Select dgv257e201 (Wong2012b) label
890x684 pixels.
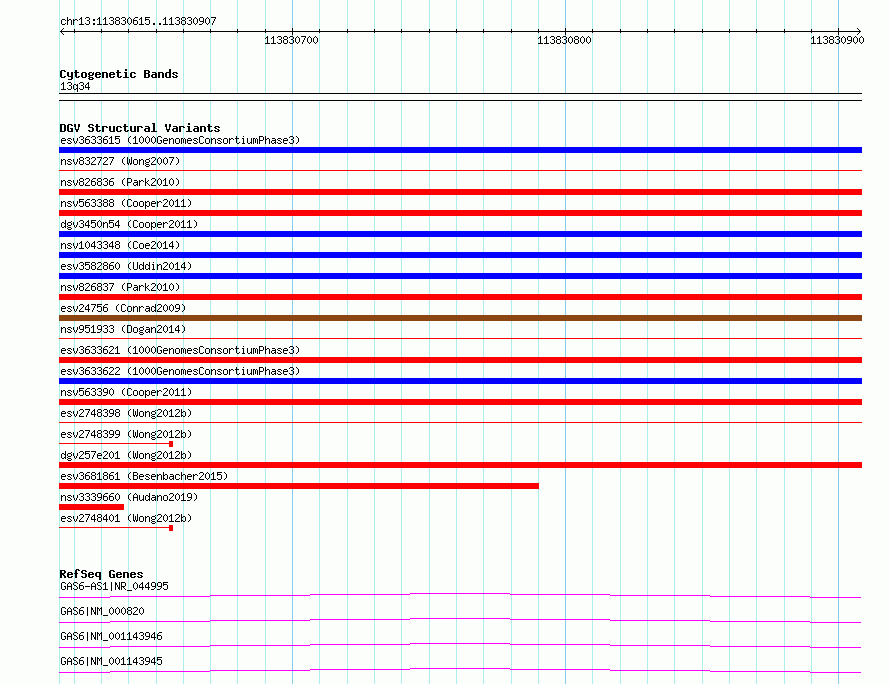126,455
